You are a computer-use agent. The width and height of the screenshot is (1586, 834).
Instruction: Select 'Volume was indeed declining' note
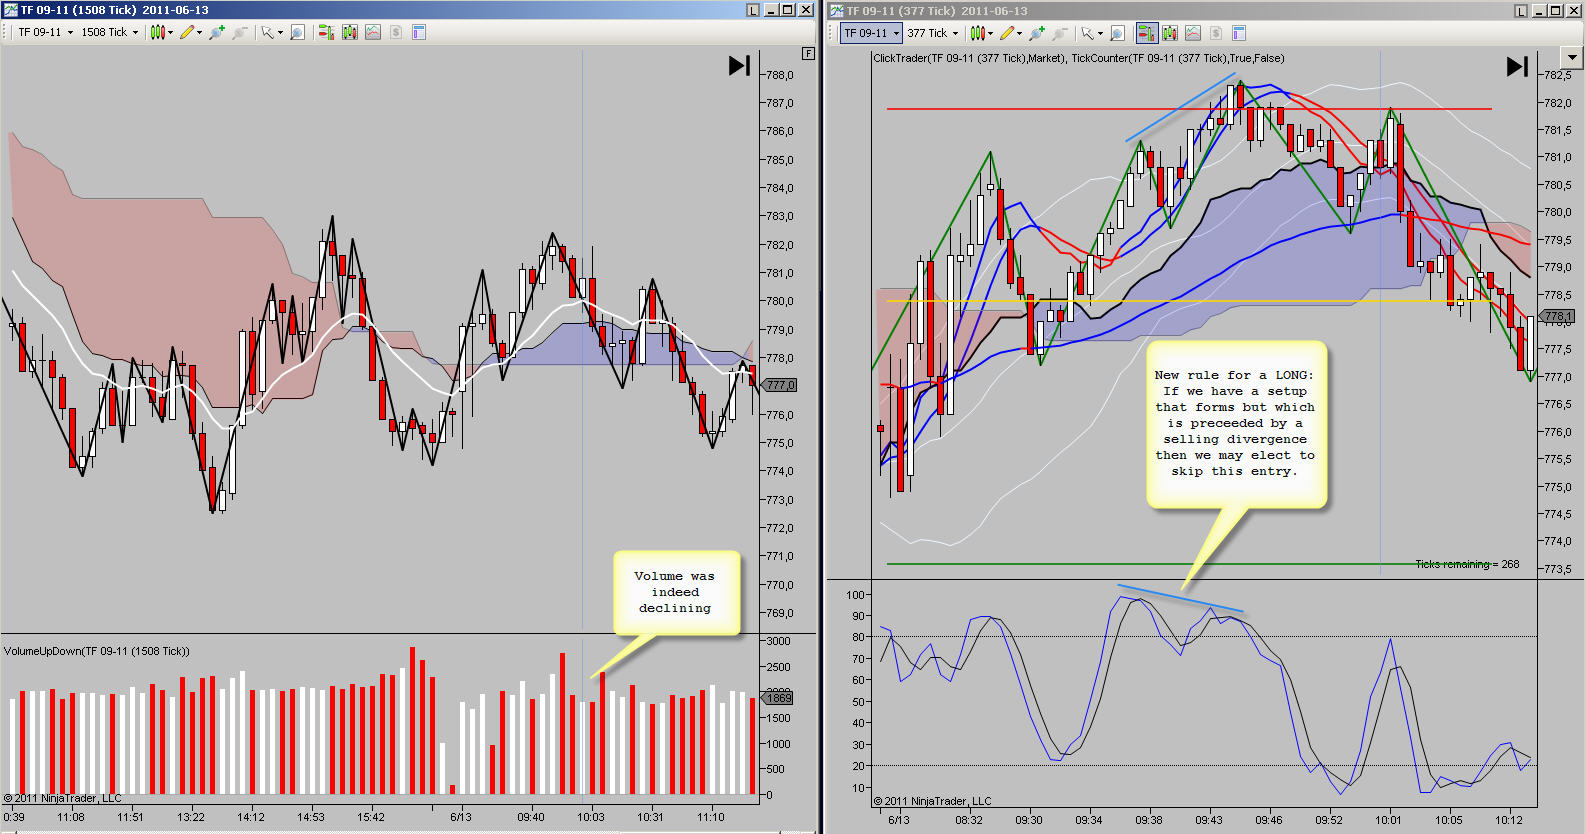point(675,592)
